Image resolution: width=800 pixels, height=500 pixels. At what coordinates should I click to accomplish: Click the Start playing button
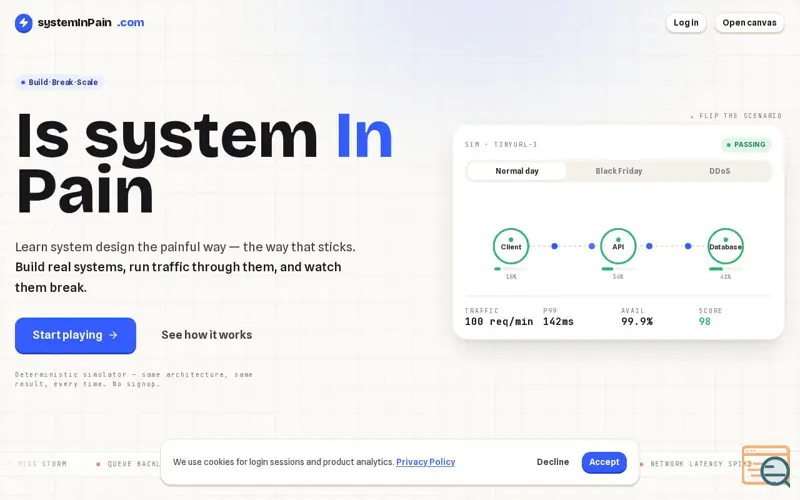76,335
